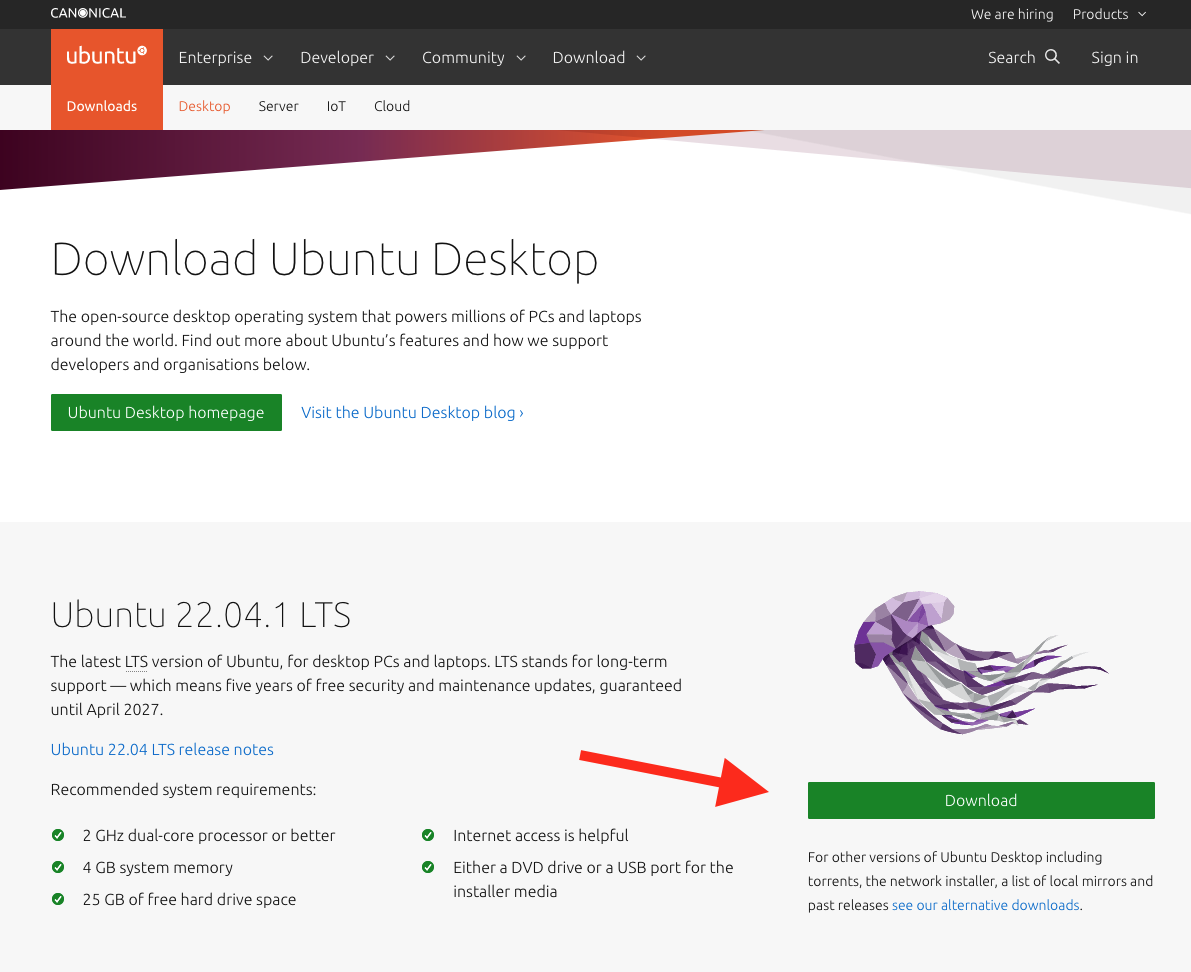
Task: Switch to the Server tab
Action: pyautogui.click(x=278, y=106)
